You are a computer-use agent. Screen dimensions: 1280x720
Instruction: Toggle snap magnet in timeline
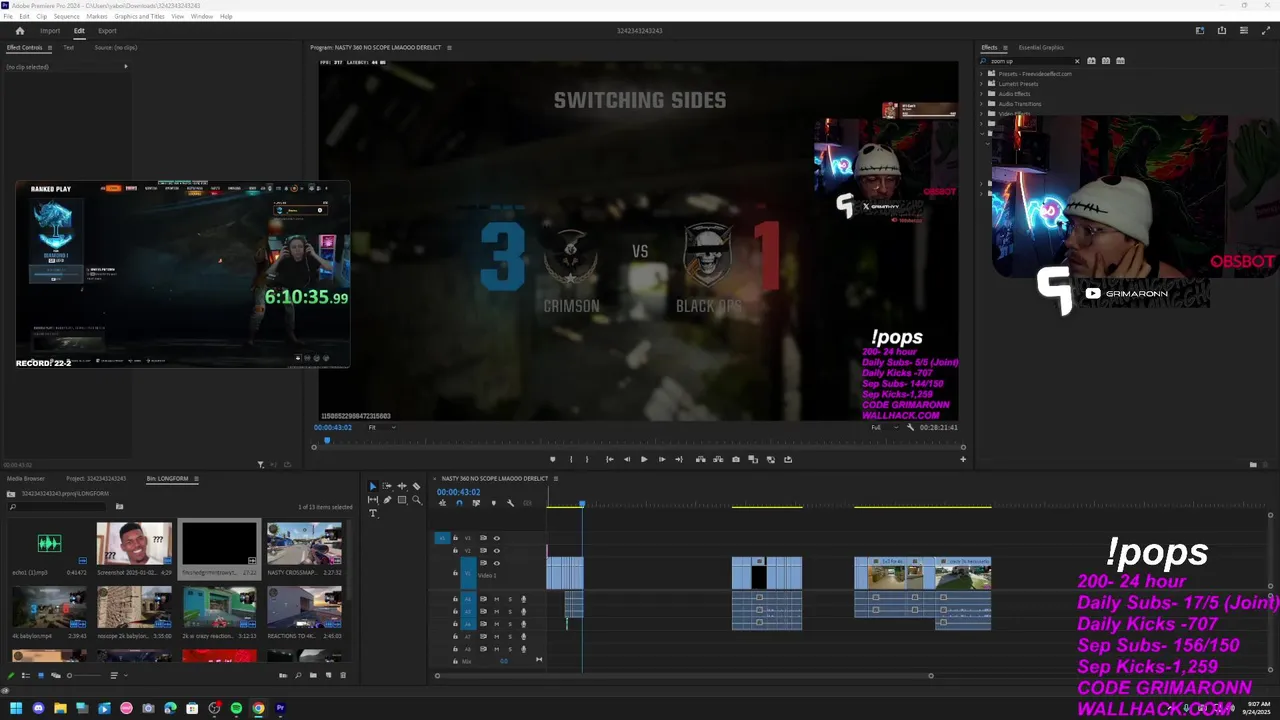[x=459, y=503]
